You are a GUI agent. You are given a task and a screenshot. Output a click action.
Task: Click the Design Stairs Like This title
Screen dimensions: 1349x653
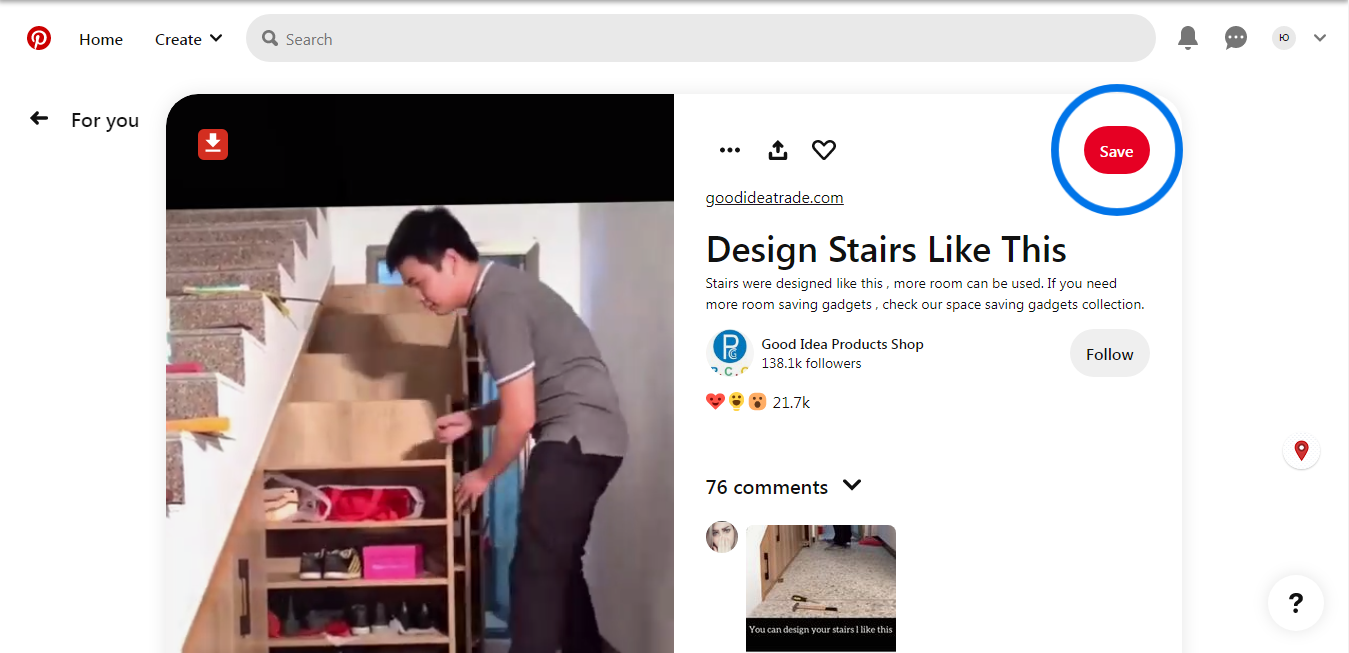886,249
